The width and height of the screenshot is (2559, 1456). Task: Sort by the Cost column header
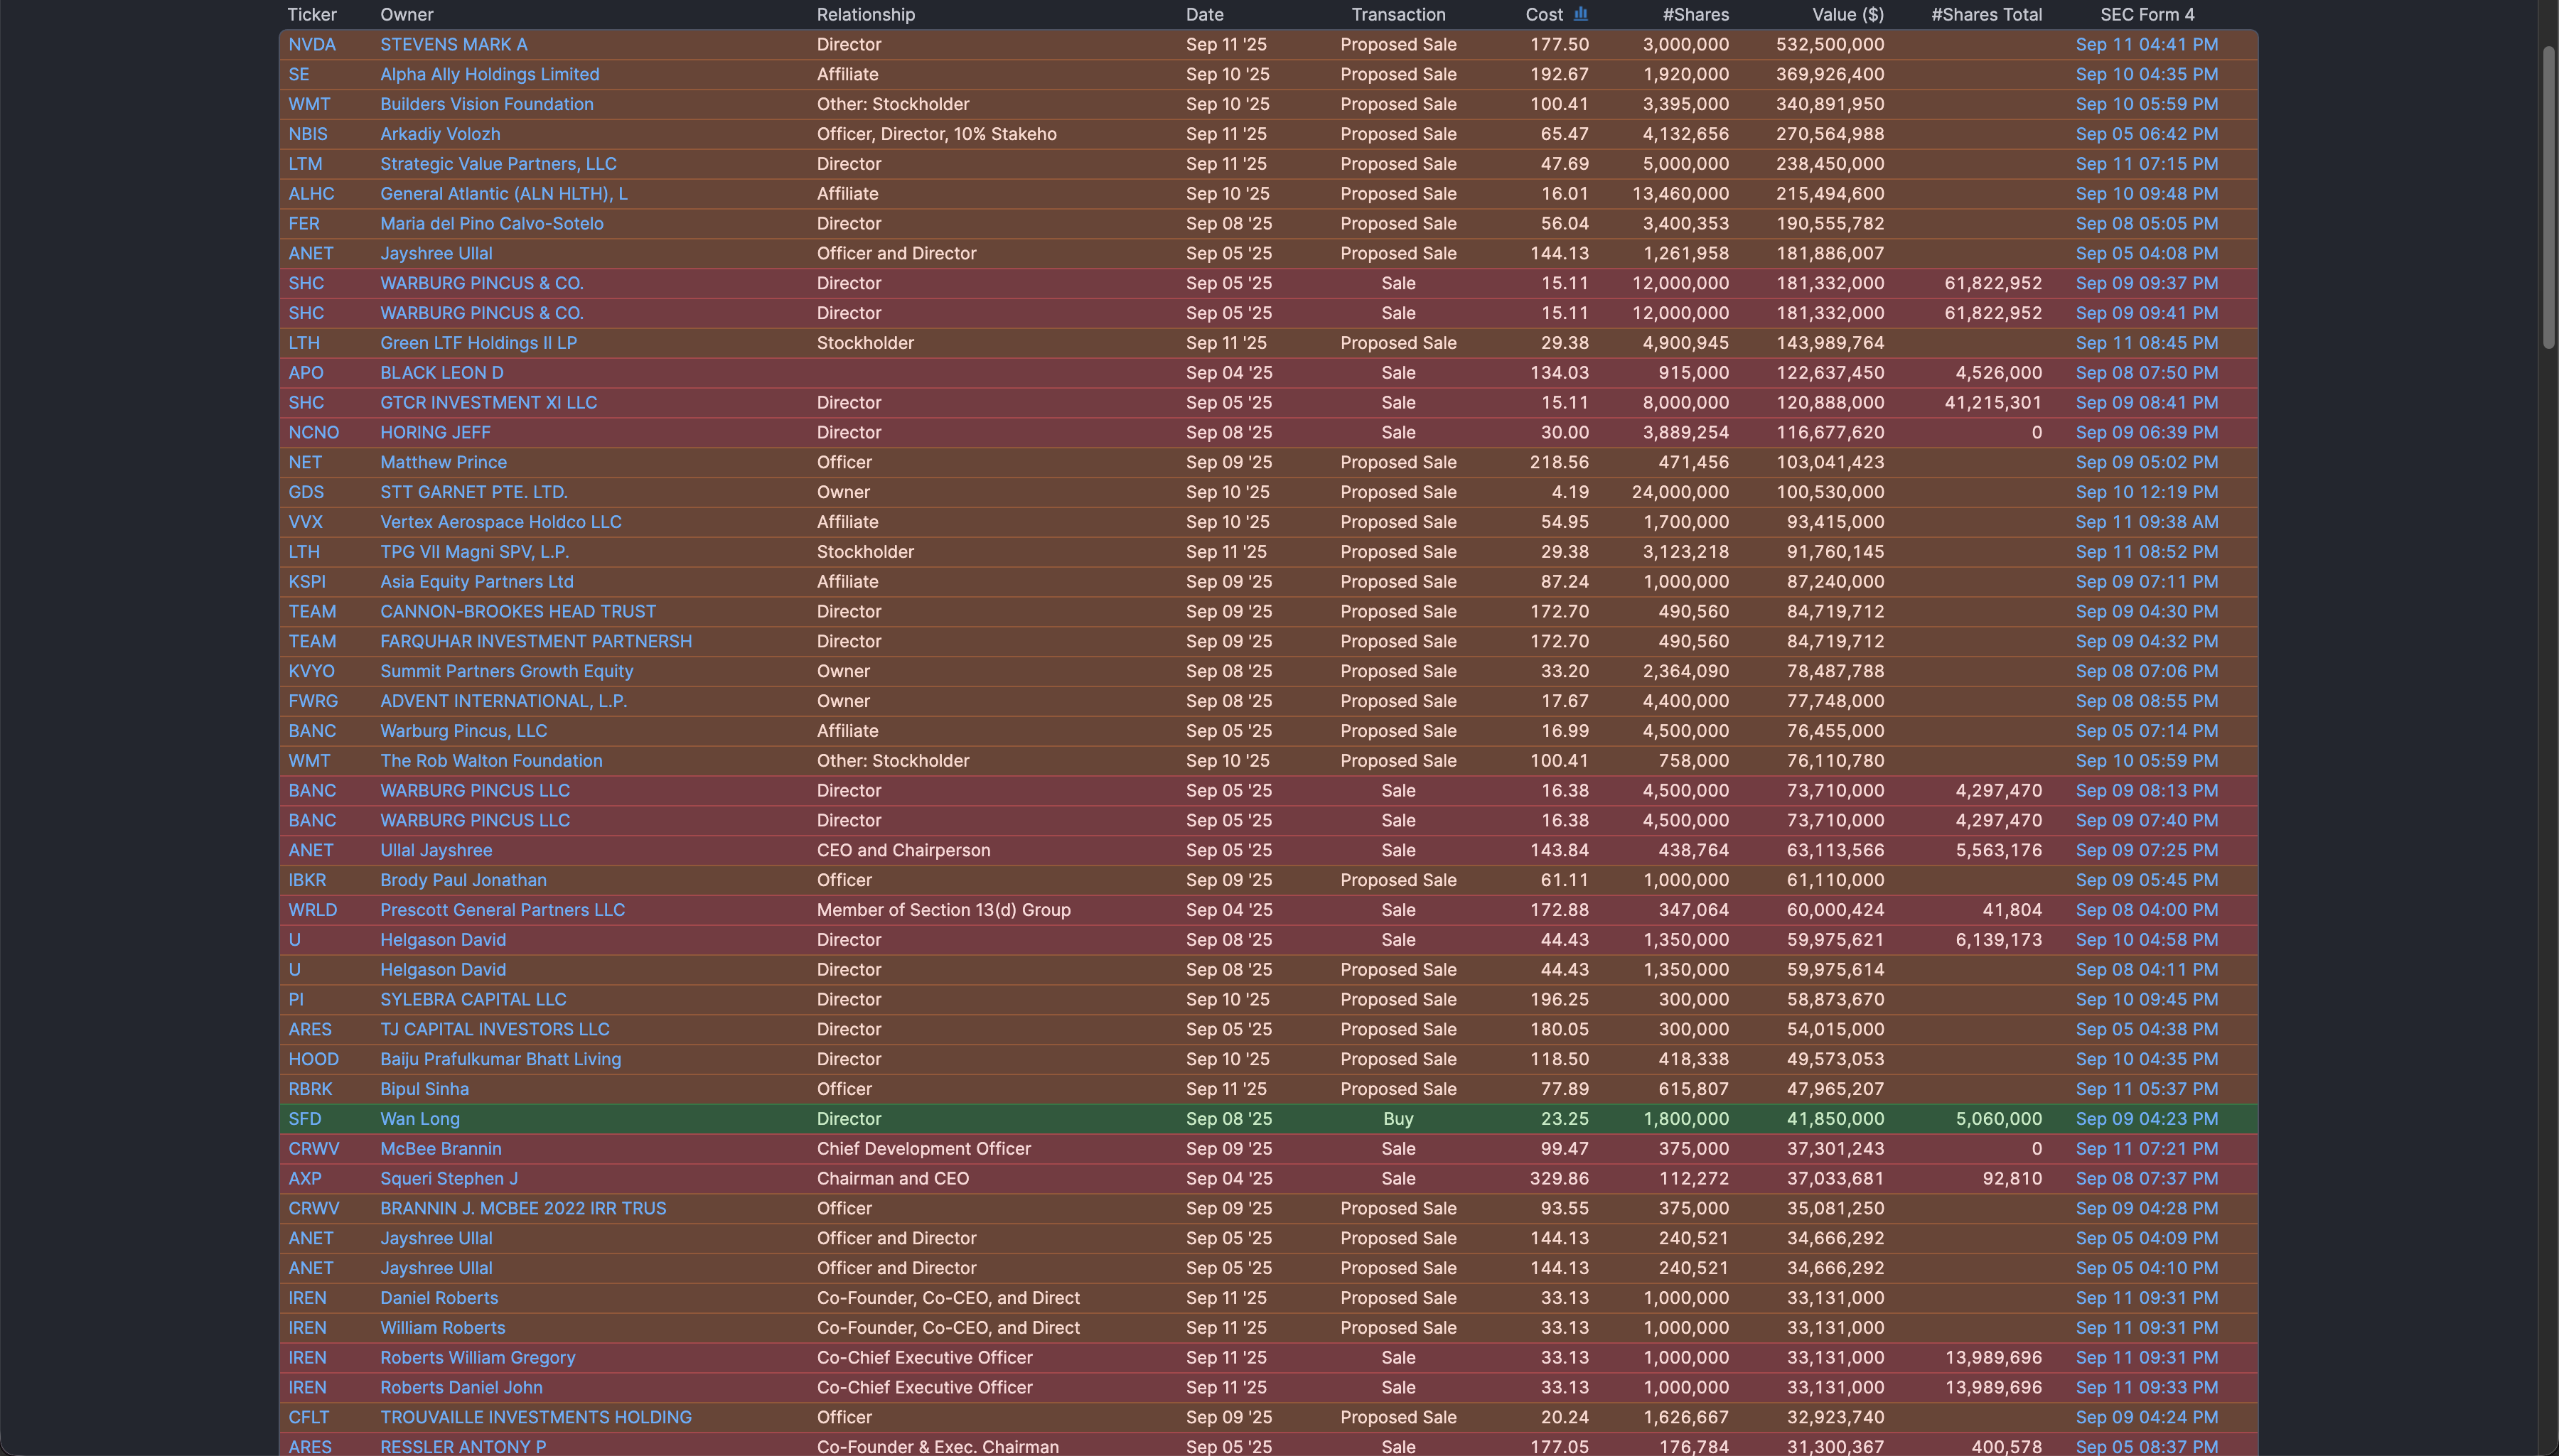(x=1544, y=15)
